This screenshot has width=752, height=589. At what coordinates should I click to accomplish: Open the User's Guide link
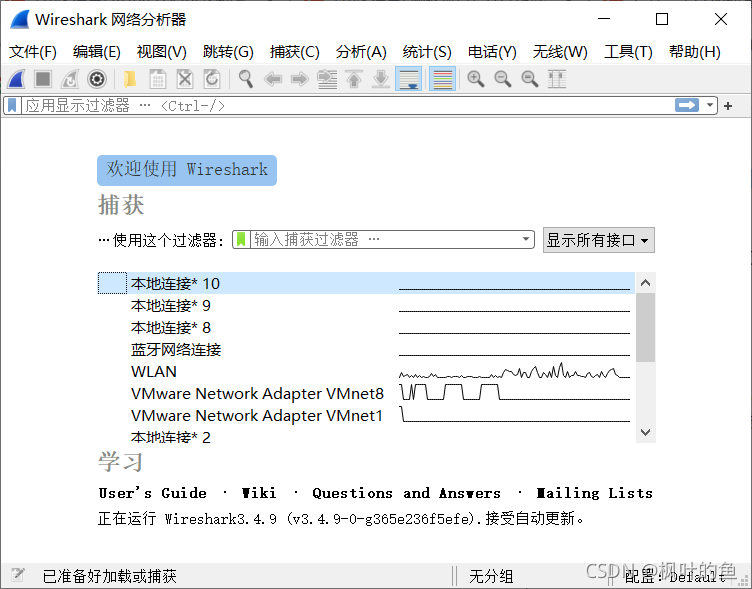point(152,493)
